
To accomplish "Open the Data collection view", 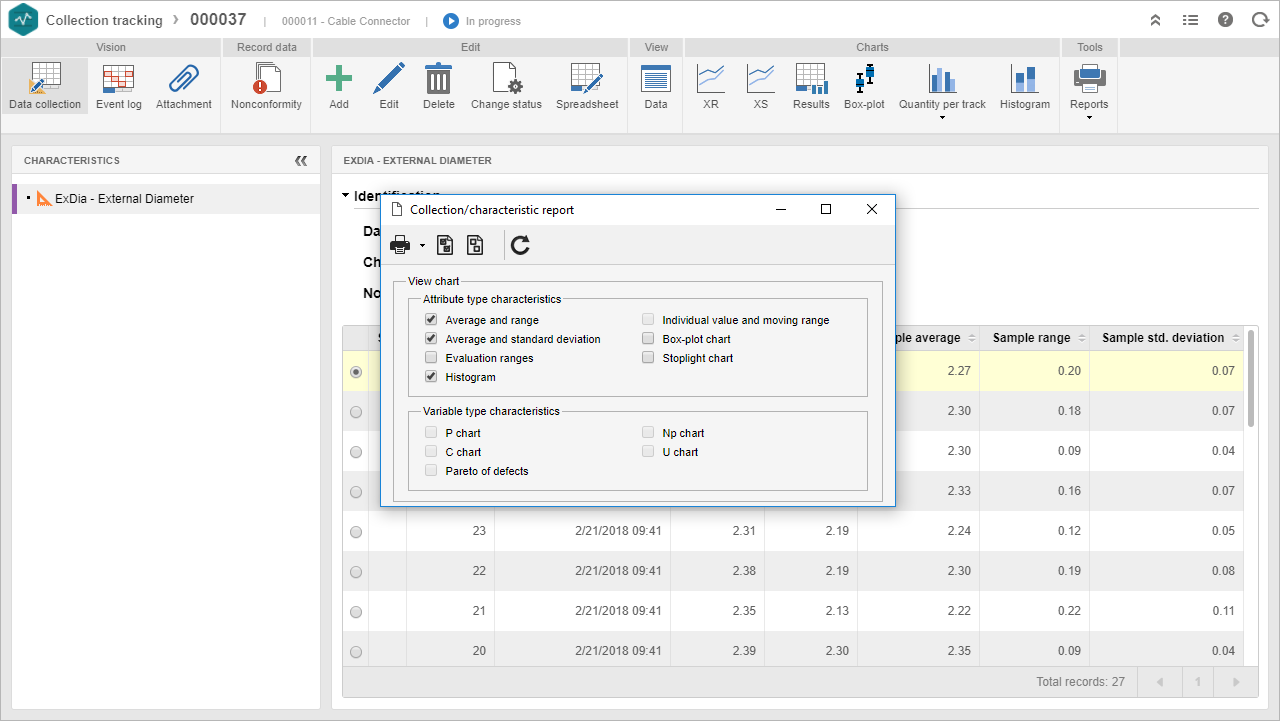I will pos(45,85).
